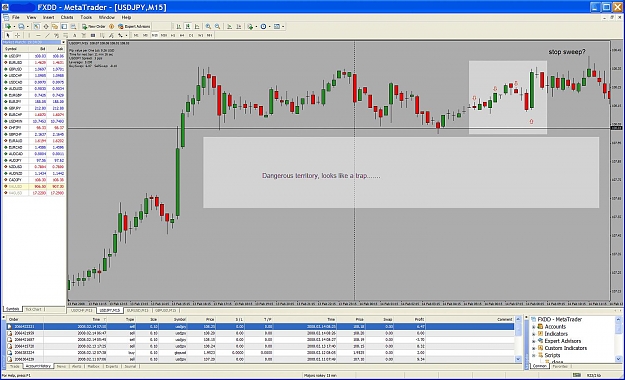Image resolution: width=625 pixels, height=380 pixels.
Task: Select the cursor arrow tool
Action: tap(8, 35)
